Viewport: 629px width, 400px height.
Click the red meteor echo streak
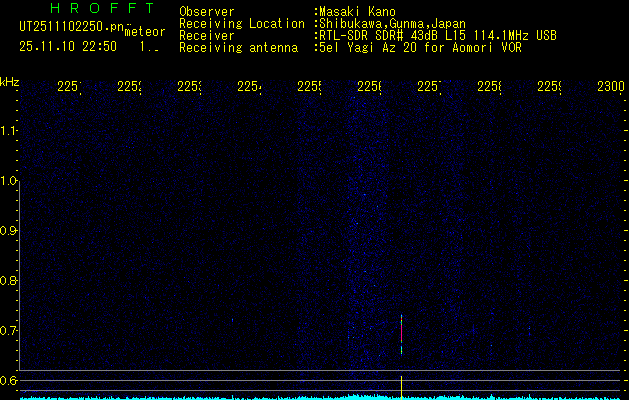pos(401,334)
